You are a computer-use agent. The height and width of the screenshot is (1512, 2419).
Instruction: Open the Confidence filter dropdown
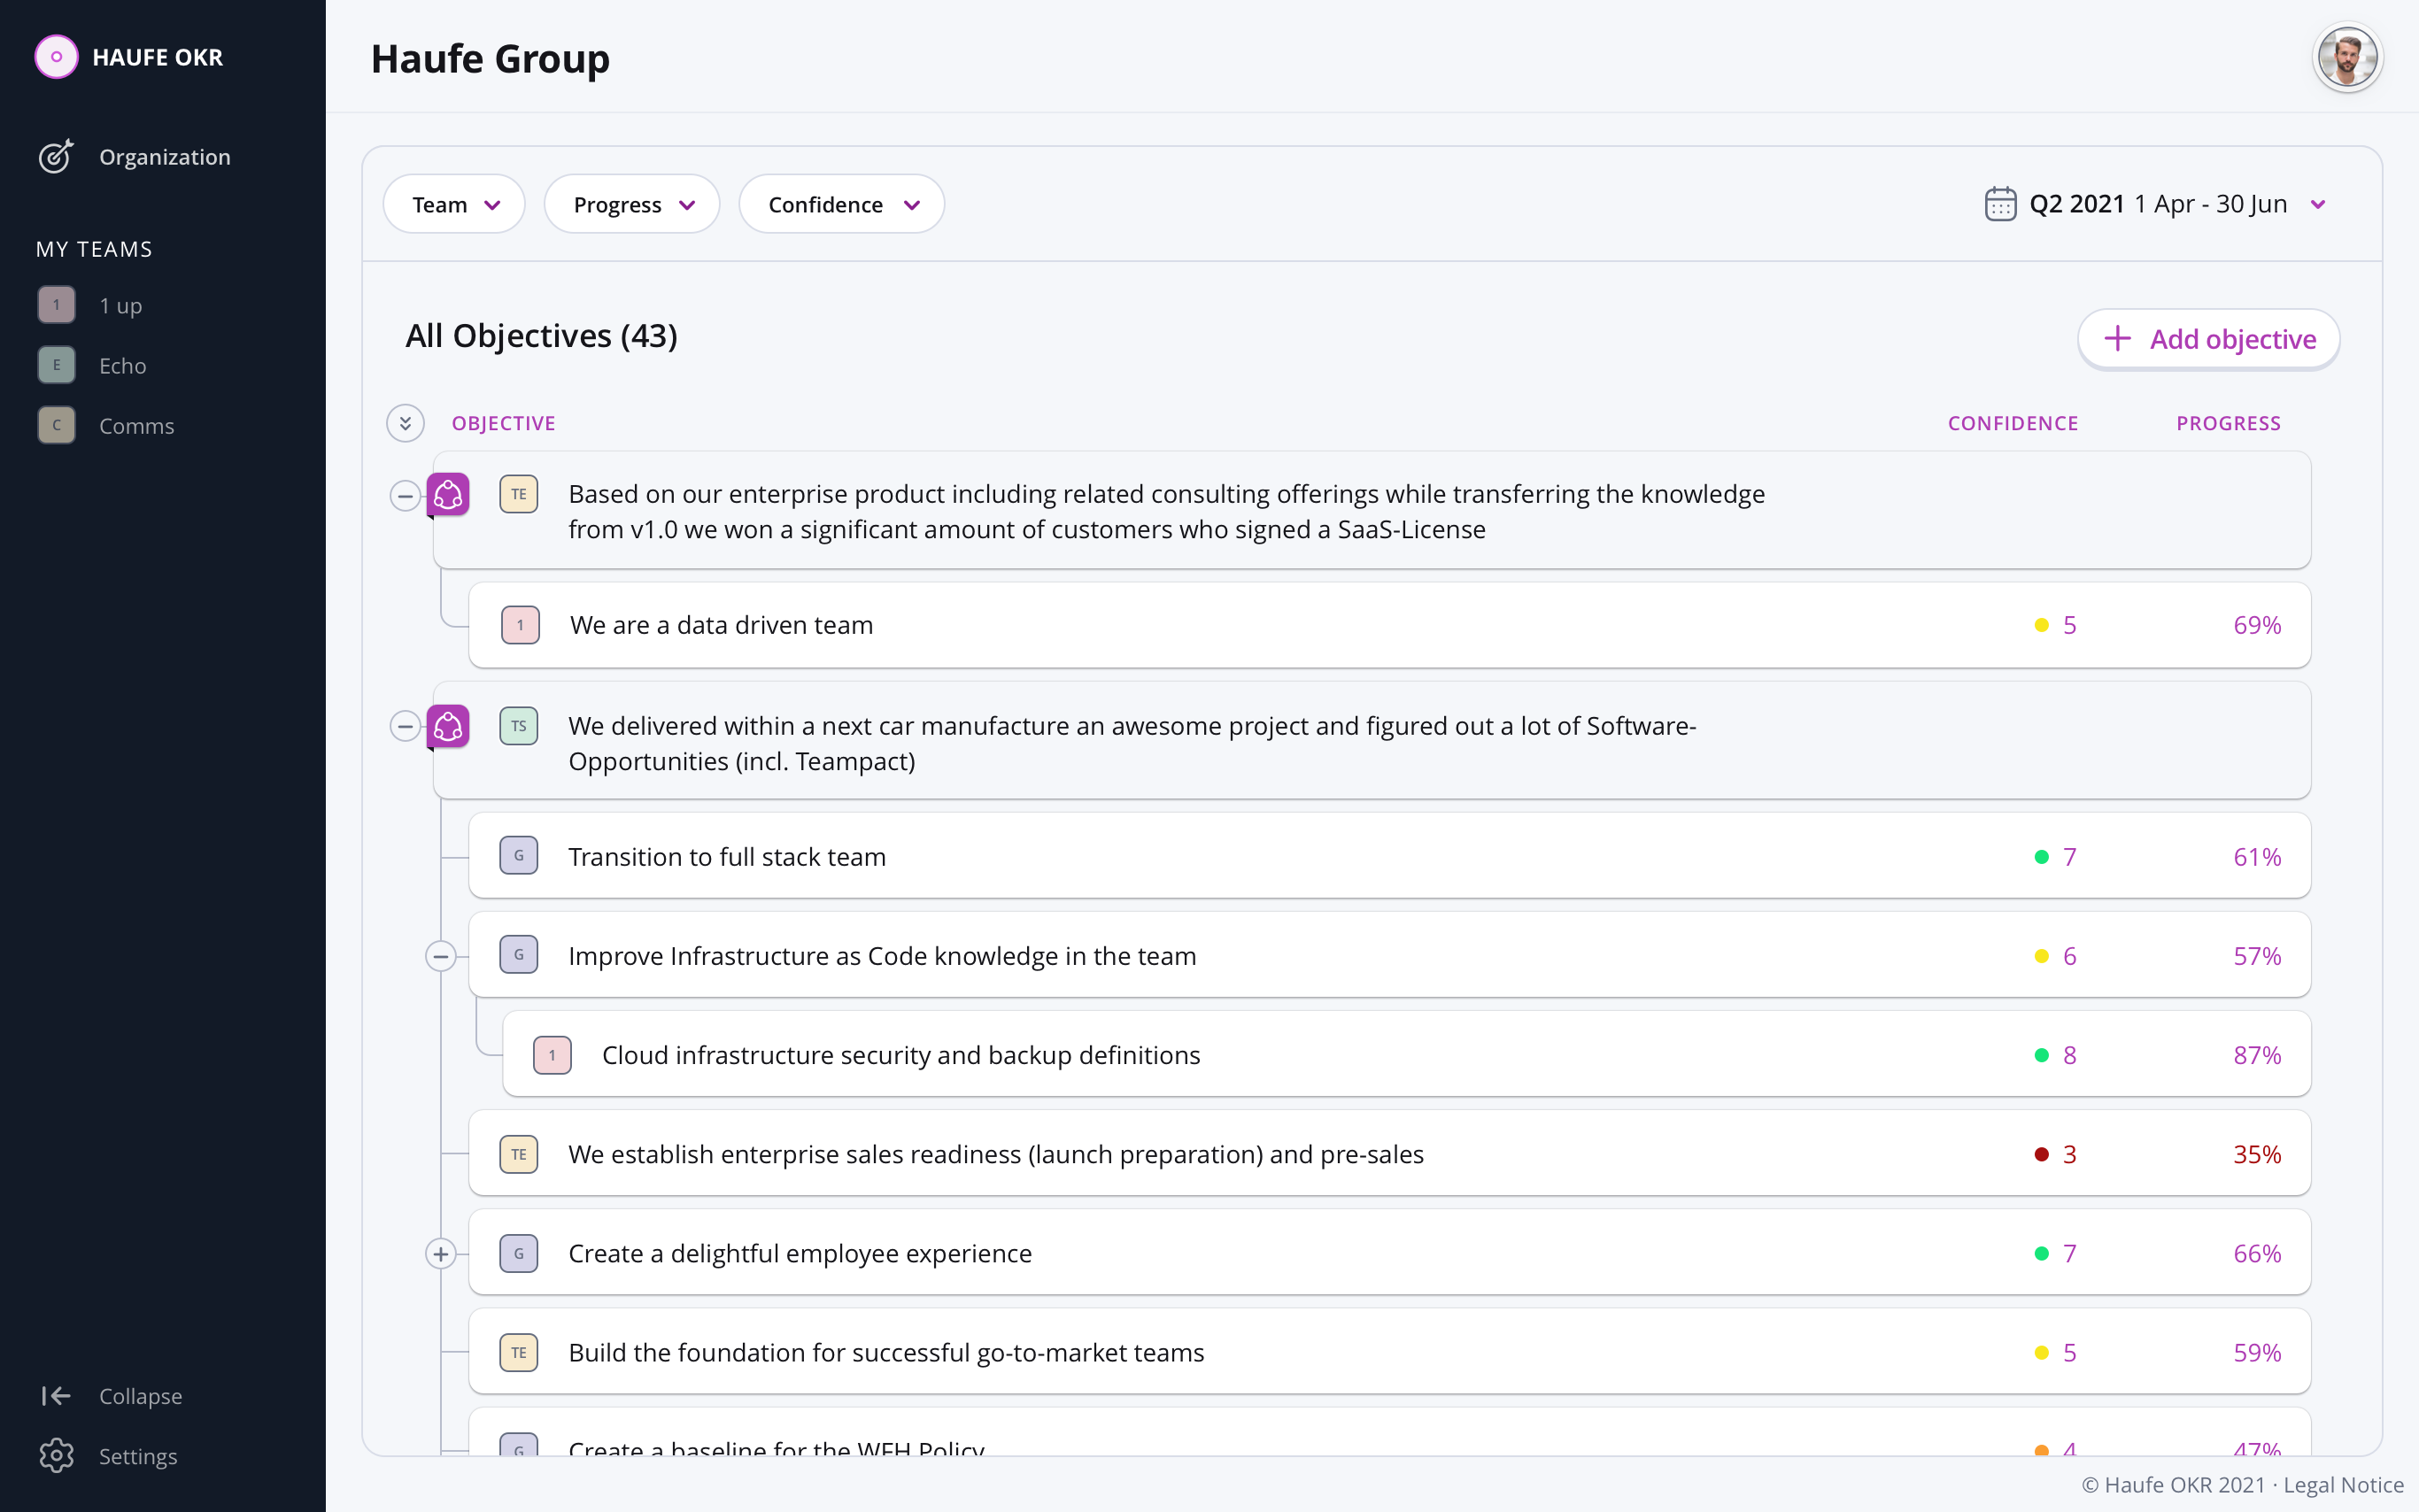pyautogui.click(x=842, y=204)
